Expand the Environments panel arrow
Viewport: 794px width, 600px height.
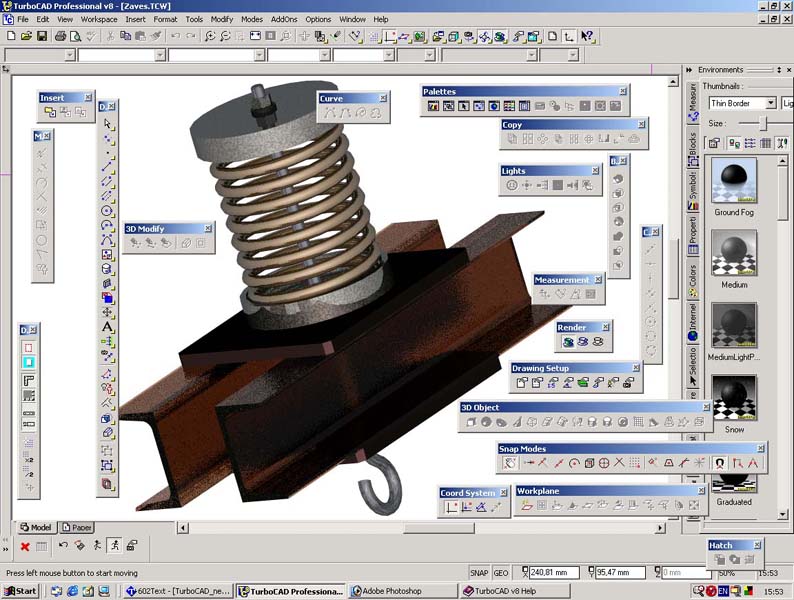[x=689, y=70]
